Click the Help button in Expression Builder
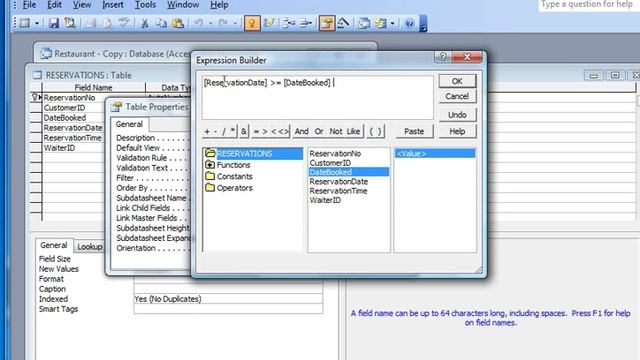The image size is (640, 360). (x=457, y=131)
